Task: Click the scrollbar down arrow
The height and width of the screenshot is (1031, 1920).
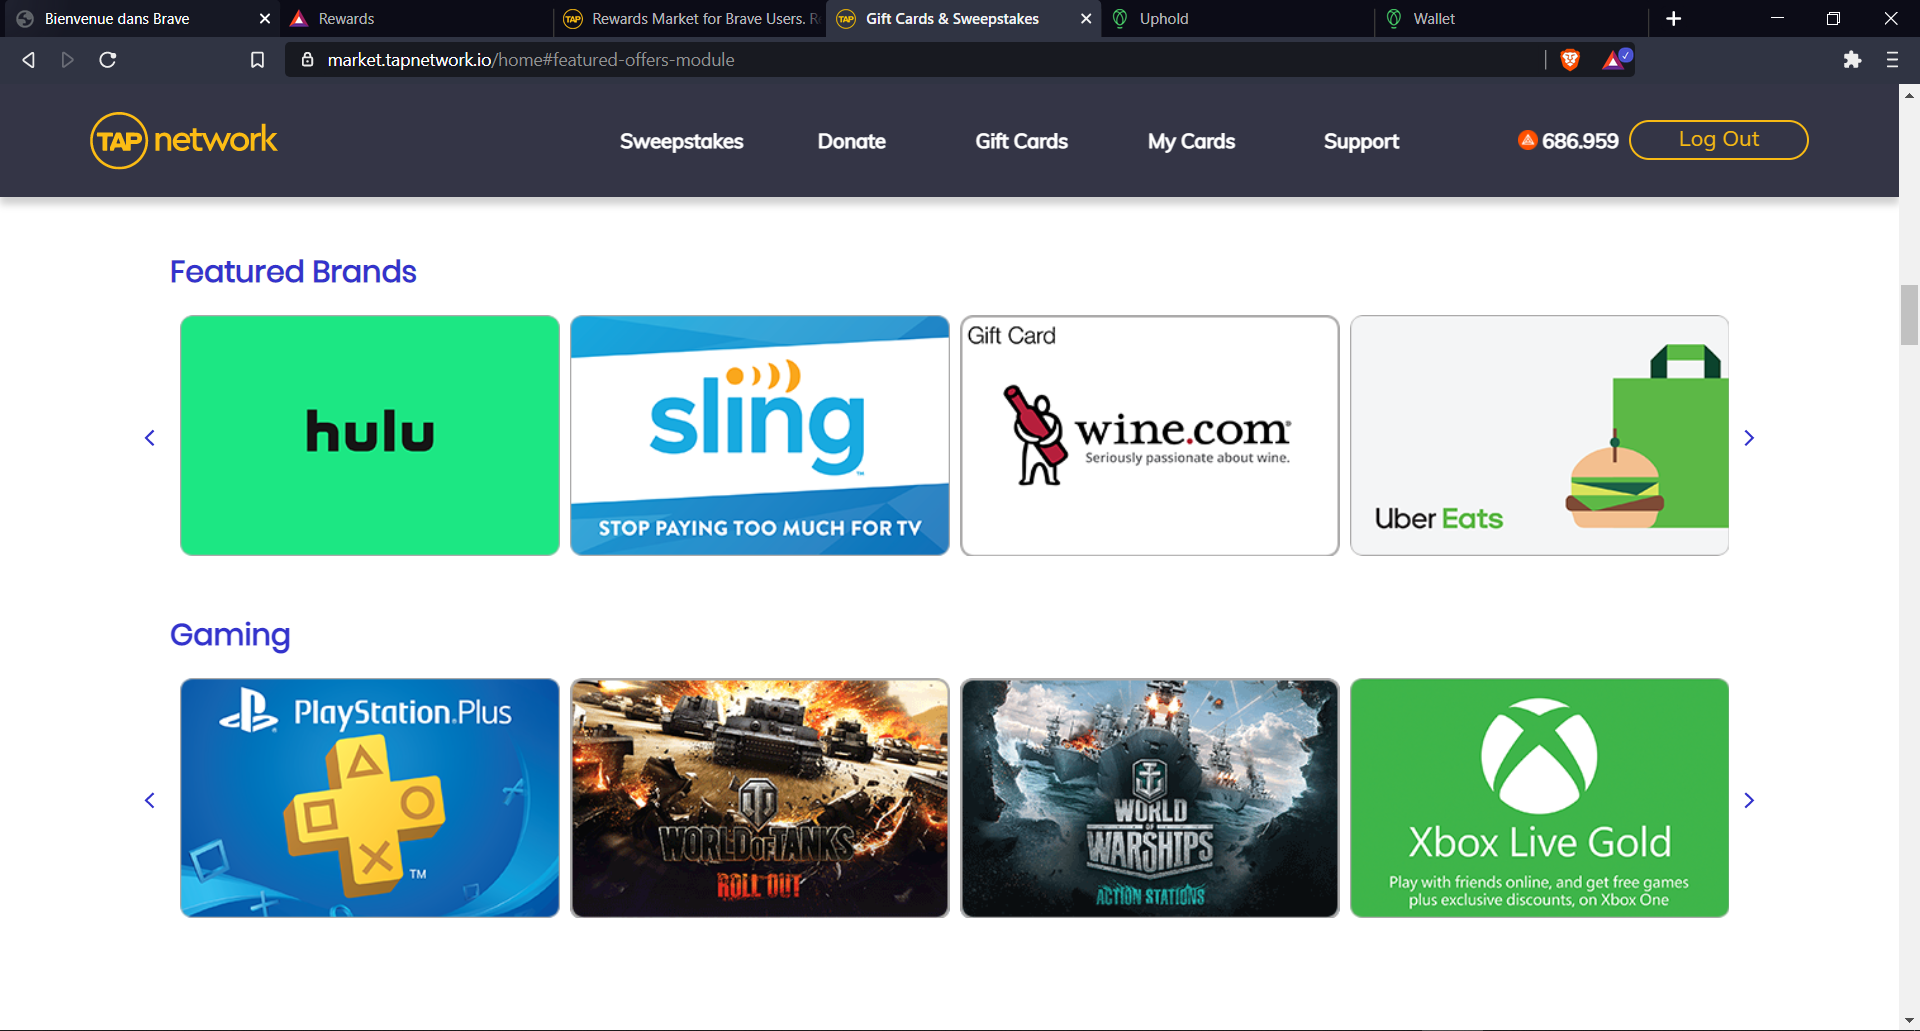Action: click(x=1909, y=1020)
